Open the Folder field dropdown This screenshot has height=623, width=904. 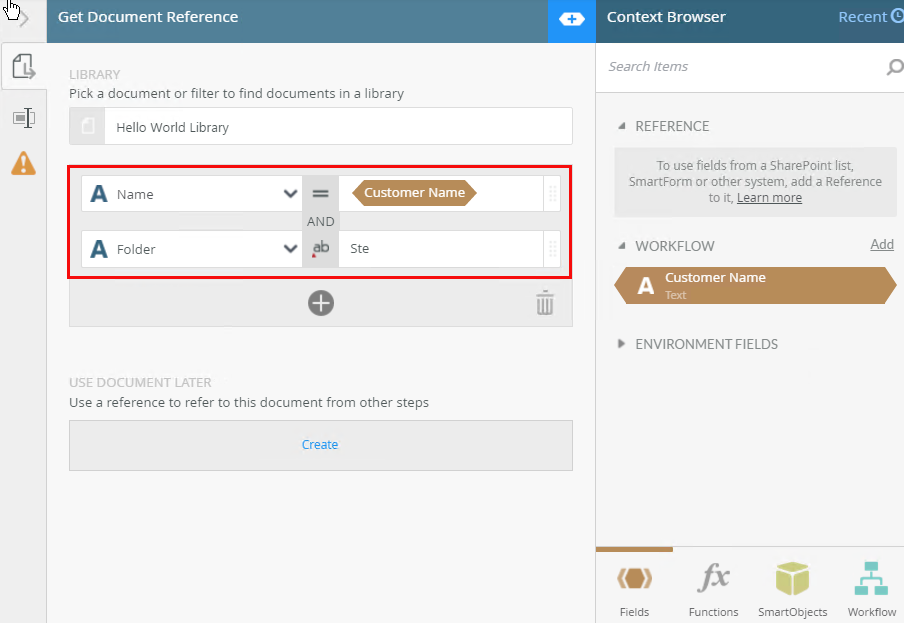click(x=290, y=249)
